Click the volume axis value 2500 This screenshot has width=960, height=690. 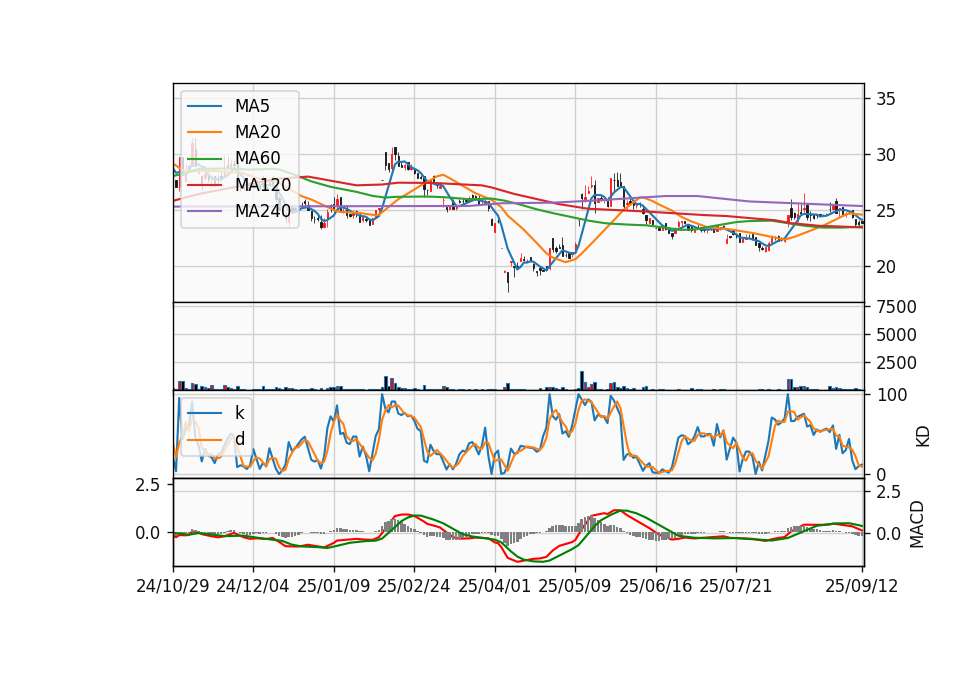click(896, 363)
